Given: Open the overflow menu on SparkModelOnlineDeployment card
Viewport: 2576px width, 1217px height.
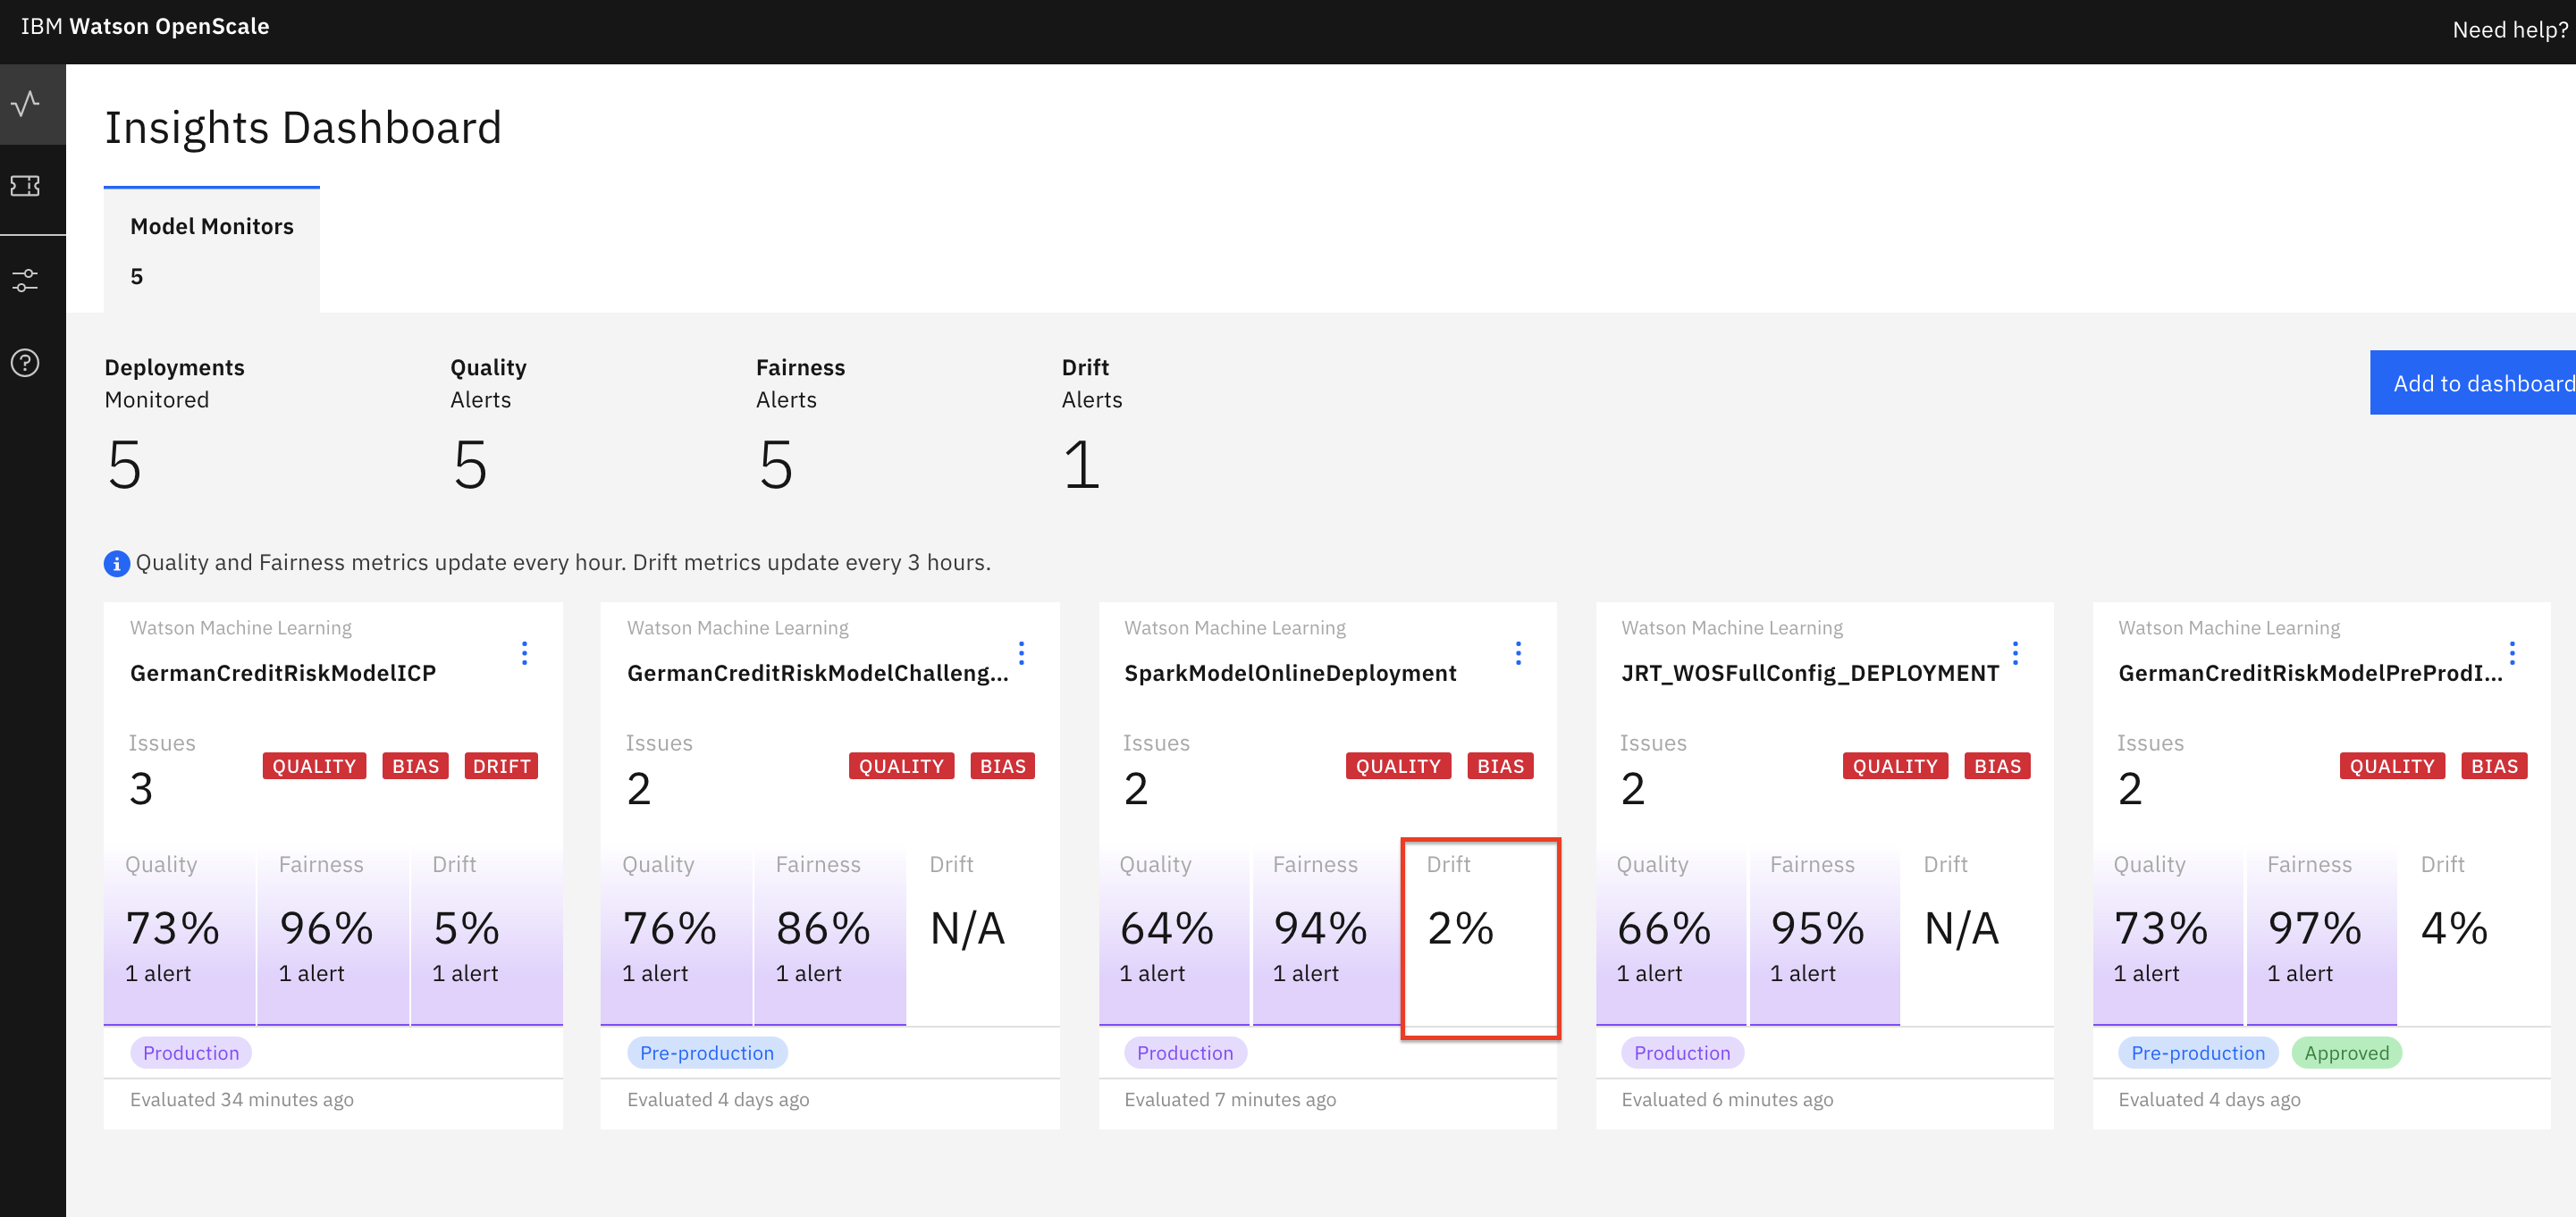Looking at the screenshot, I should click(x=1518, y=652).
